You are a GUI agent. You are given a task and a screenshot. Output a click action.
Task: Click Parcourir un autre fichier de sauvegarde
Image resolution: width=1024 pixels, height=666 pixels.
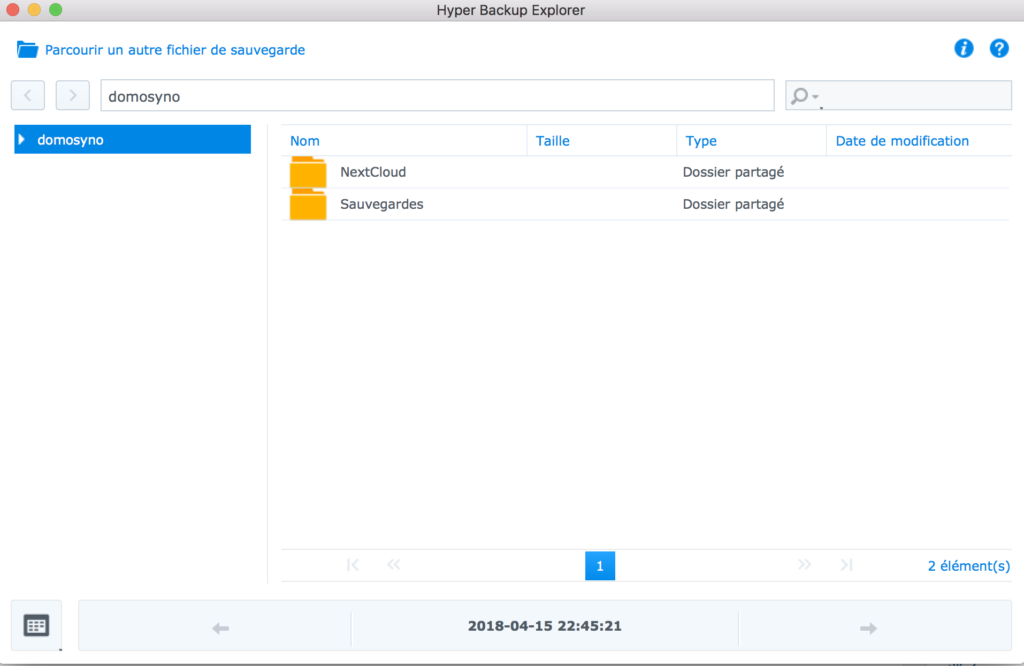[174, 49]
